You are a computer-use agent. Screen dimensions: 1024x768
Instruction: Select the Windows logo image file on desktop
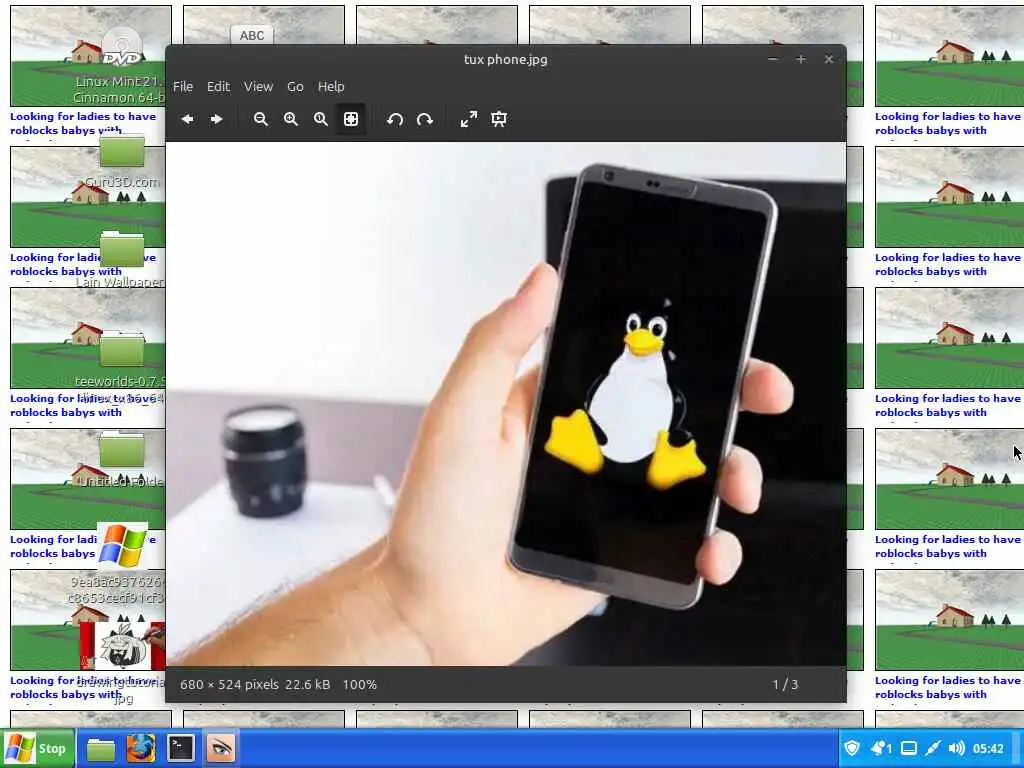point(122,545)
